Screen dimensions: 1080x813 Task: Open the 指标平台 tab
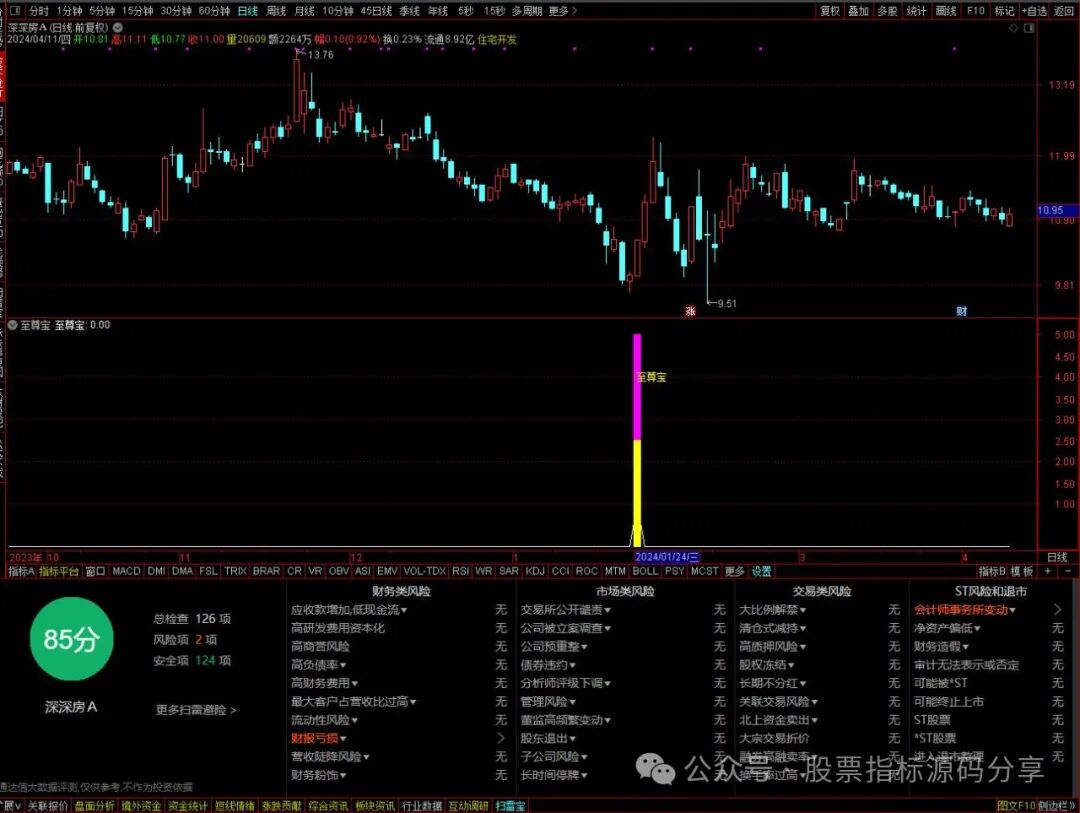59,571
